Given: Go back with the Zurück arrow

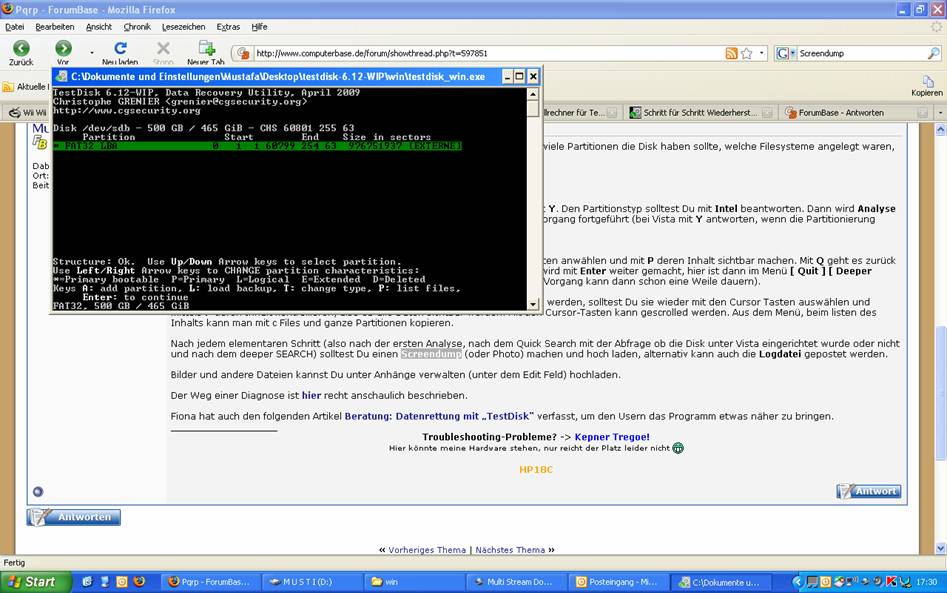Looking at the screenshot, I should point(21,49).
